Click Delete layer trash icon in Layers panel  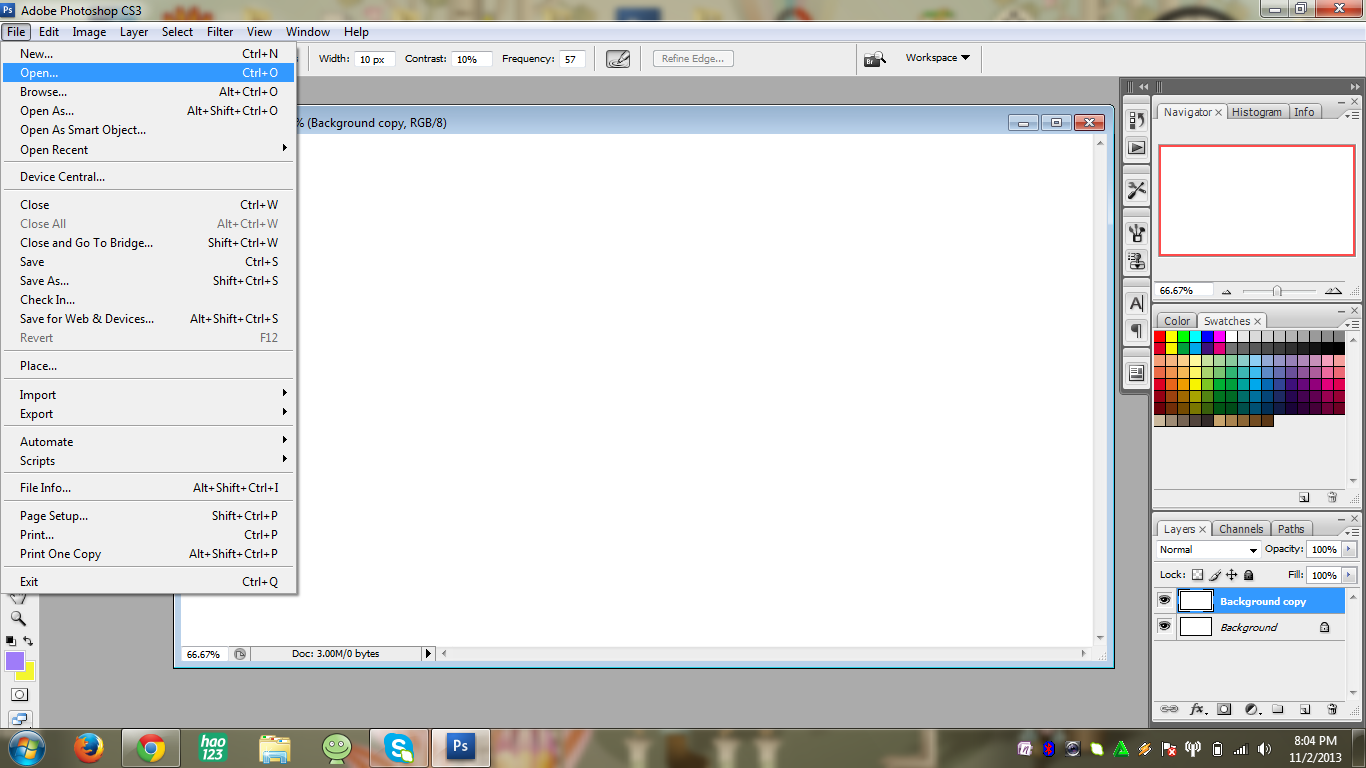pyautogui.click(x=1332, y=709)
